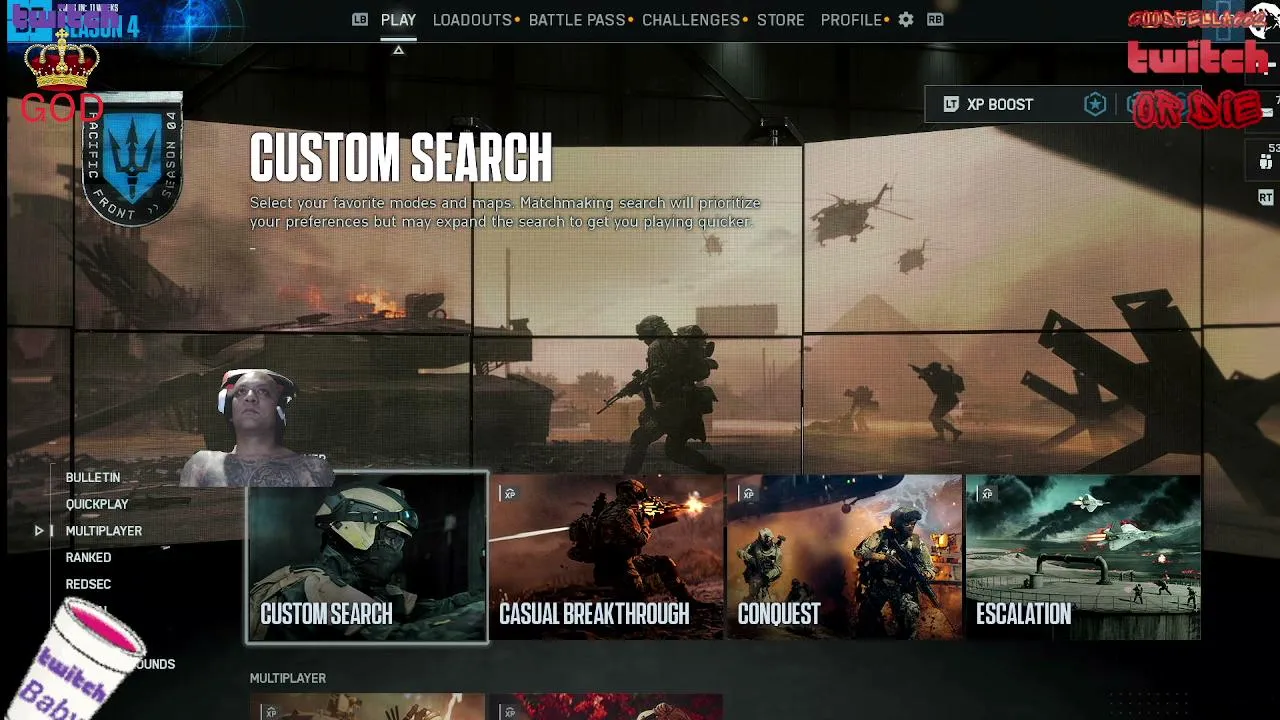
Task: Click the XP badge on Escalation card
Action: [x=987, y=494]
